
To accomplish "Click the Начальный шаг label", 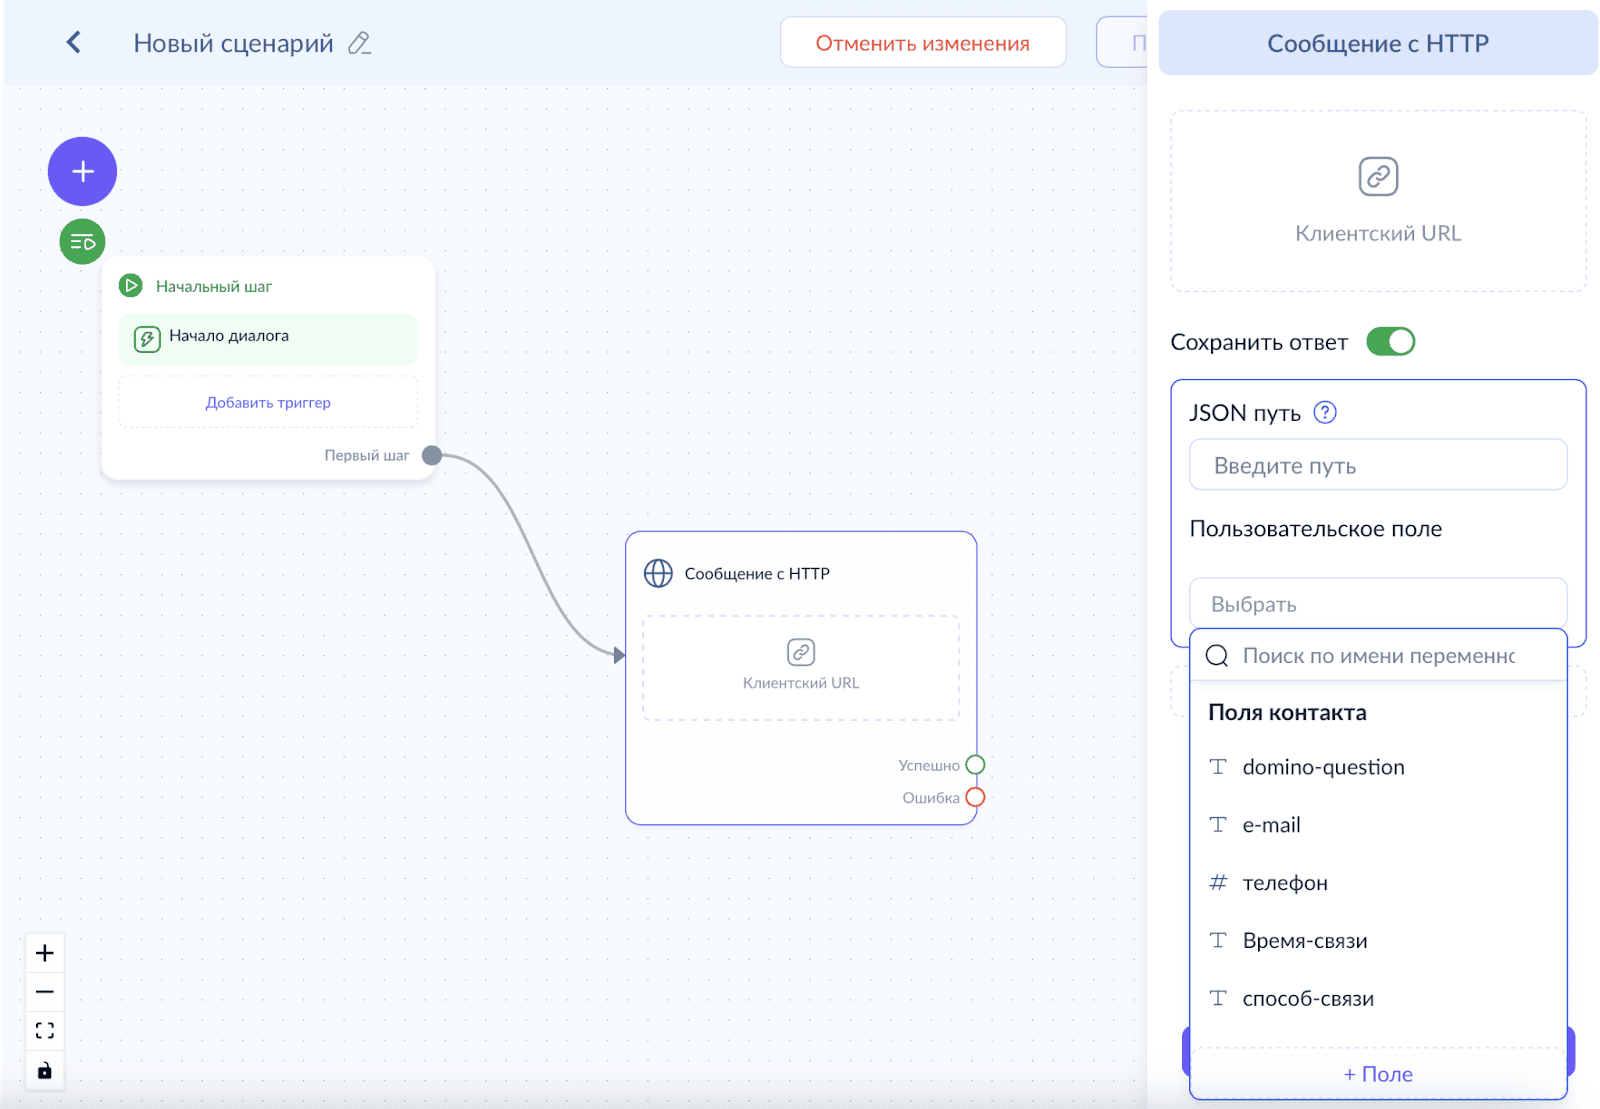I will [x=214, y=286].
